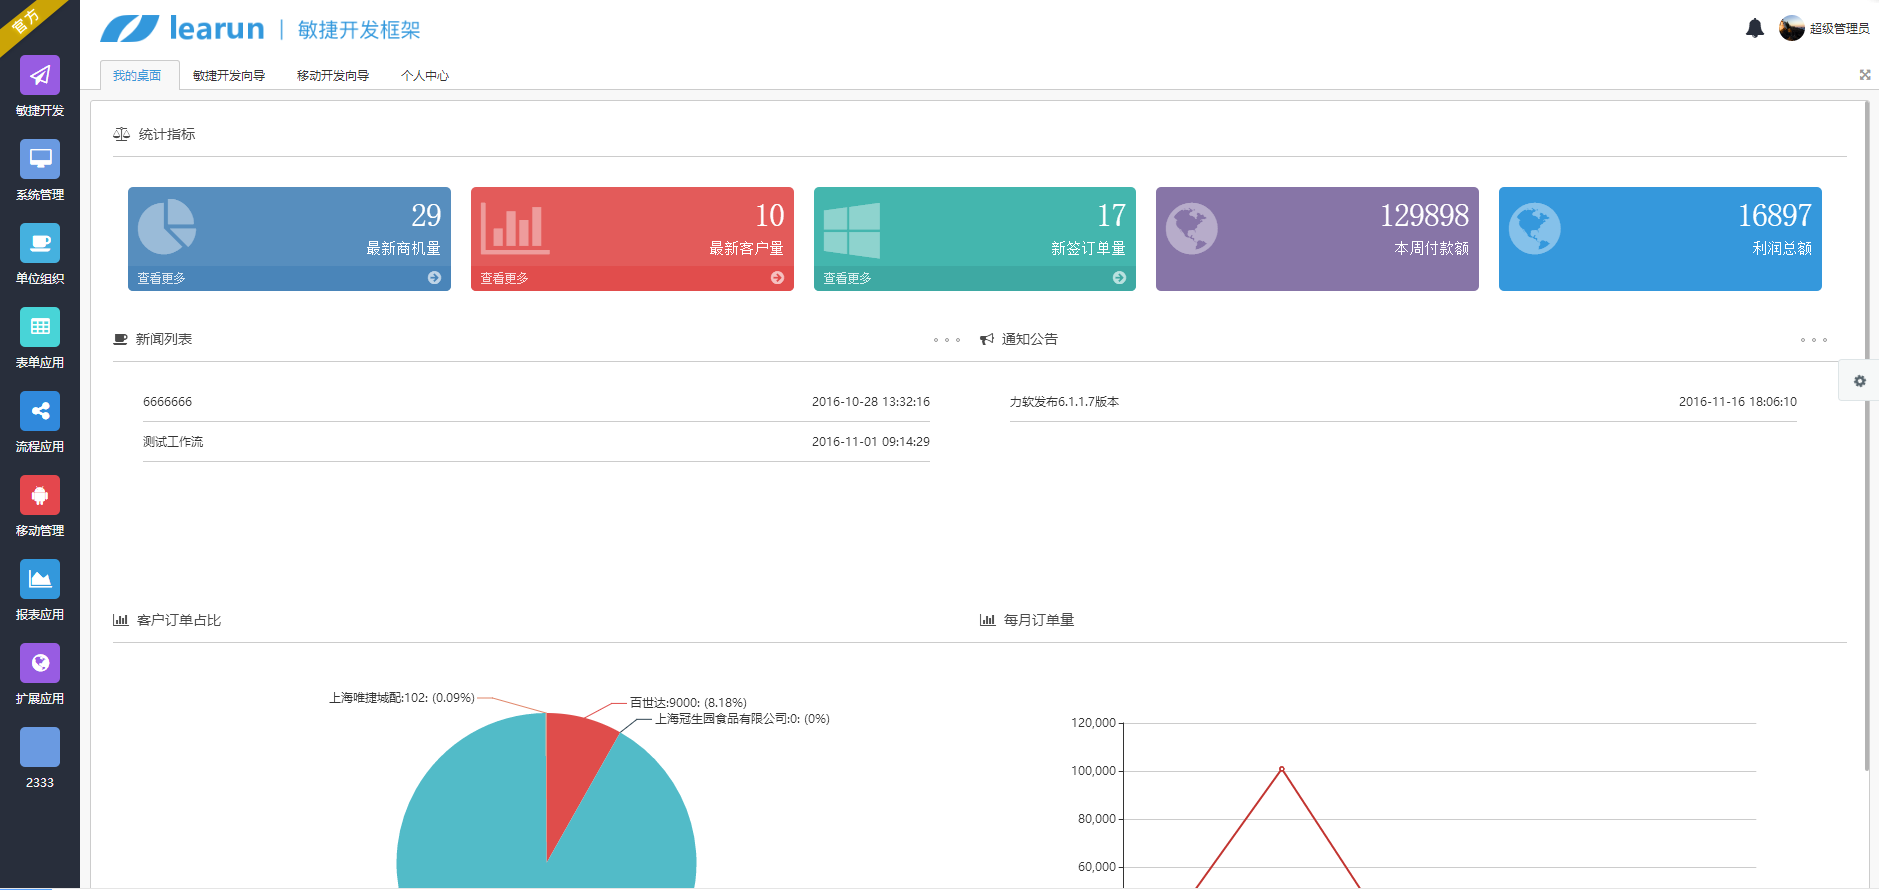
Task: Click 查看更多 on 最新客户量 card
Action: (504, 278)
